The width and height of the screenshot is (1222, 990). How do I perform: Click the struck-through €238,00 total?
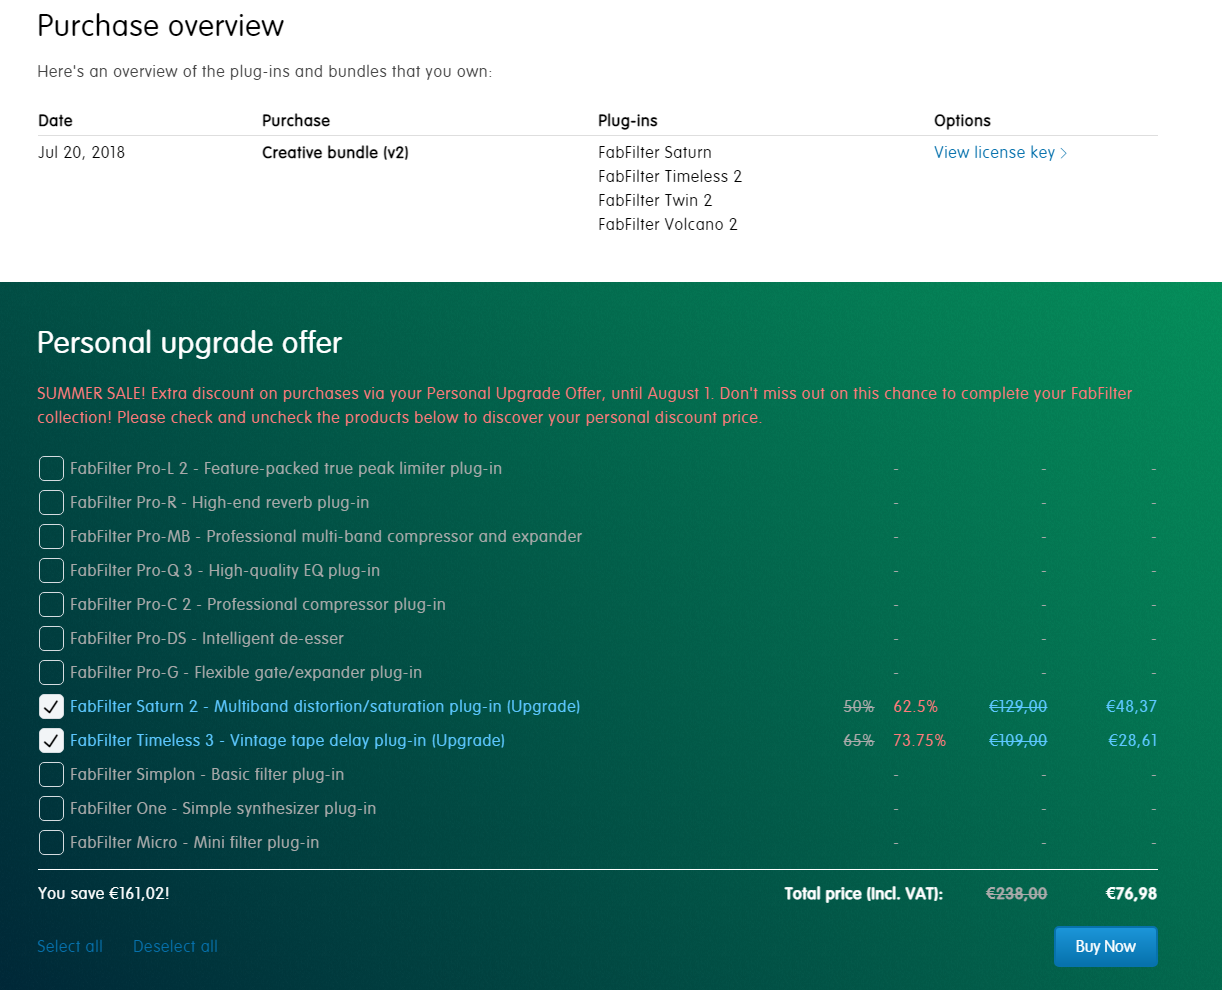(1017, 893)
